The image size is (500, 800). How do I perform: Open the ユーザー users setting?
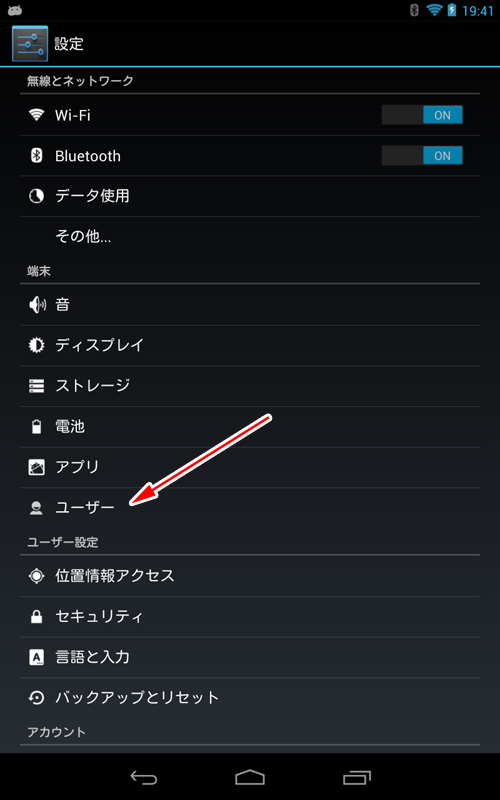tap(250, 508)
